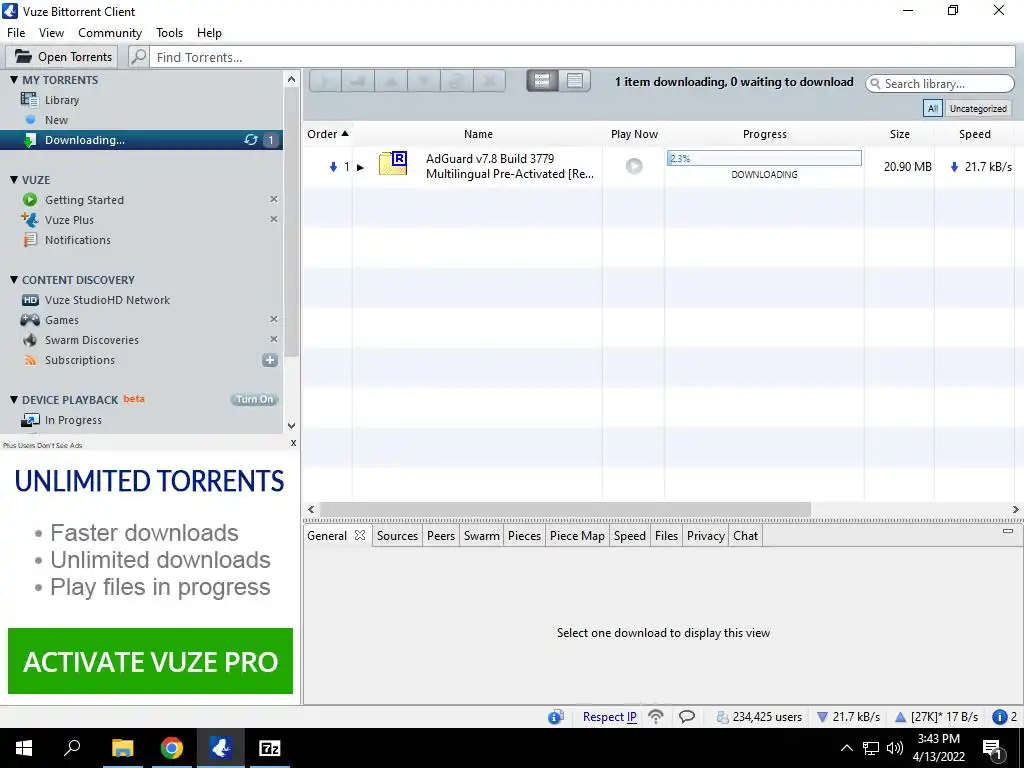Collapse the VUZE sidebar section
This screenshot has width=1024, height=768.
14,180
